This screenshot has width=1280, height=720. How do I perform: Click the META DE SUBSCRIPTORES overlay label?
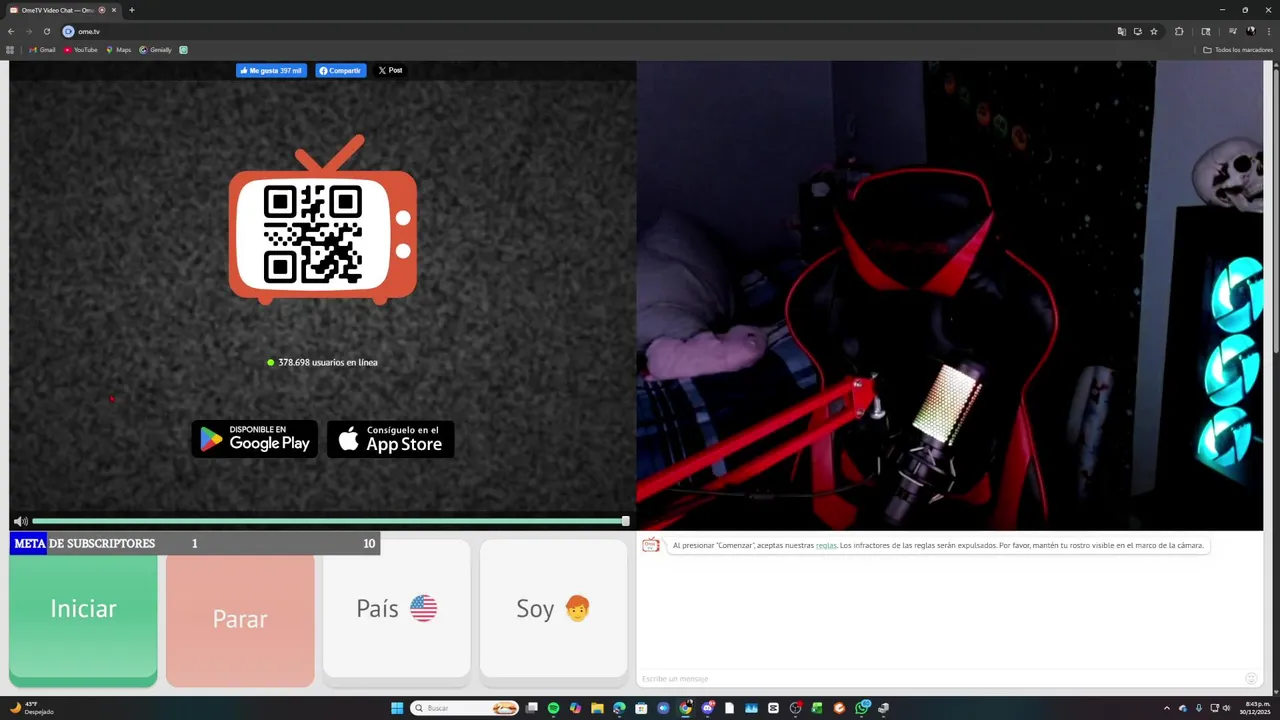pyautogui.click(x=85, y=544)
